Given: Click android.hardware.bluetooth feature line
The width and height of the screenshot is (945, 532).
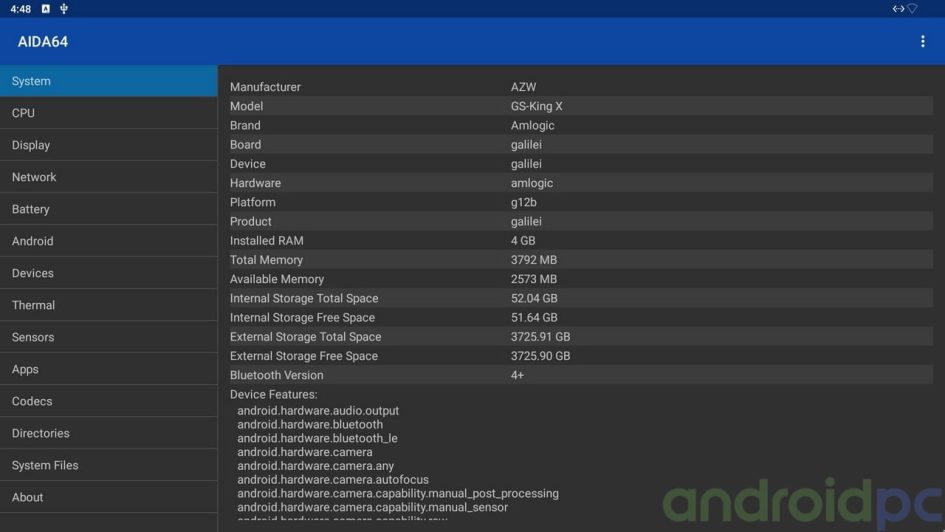Looking at the screenshot, I should (x=310, y=425).
